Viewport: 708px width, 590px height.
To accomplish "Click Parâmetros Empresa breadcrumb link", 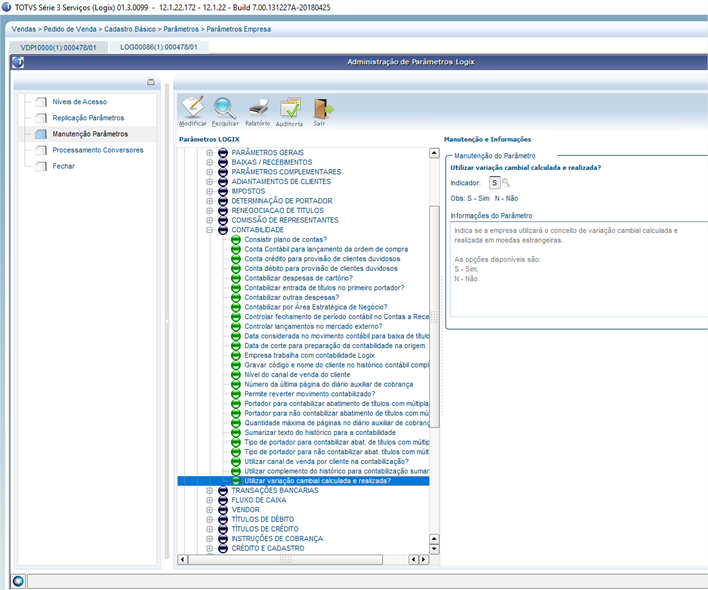I will pyautogui.click(x=239, y=29).
